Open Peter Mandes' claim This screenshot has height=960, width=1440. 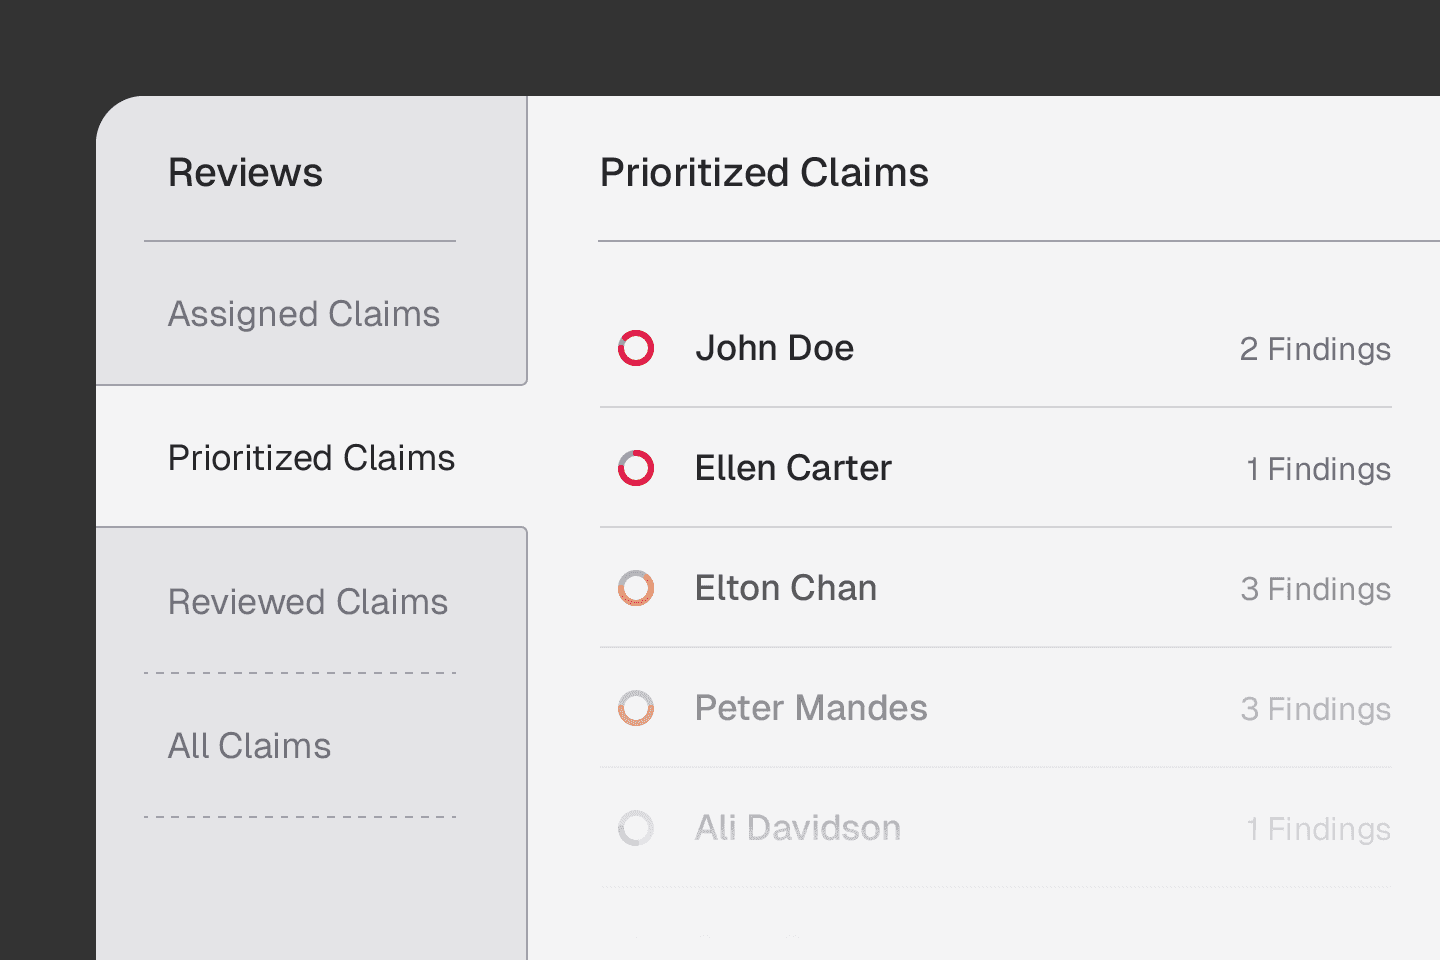811,708
